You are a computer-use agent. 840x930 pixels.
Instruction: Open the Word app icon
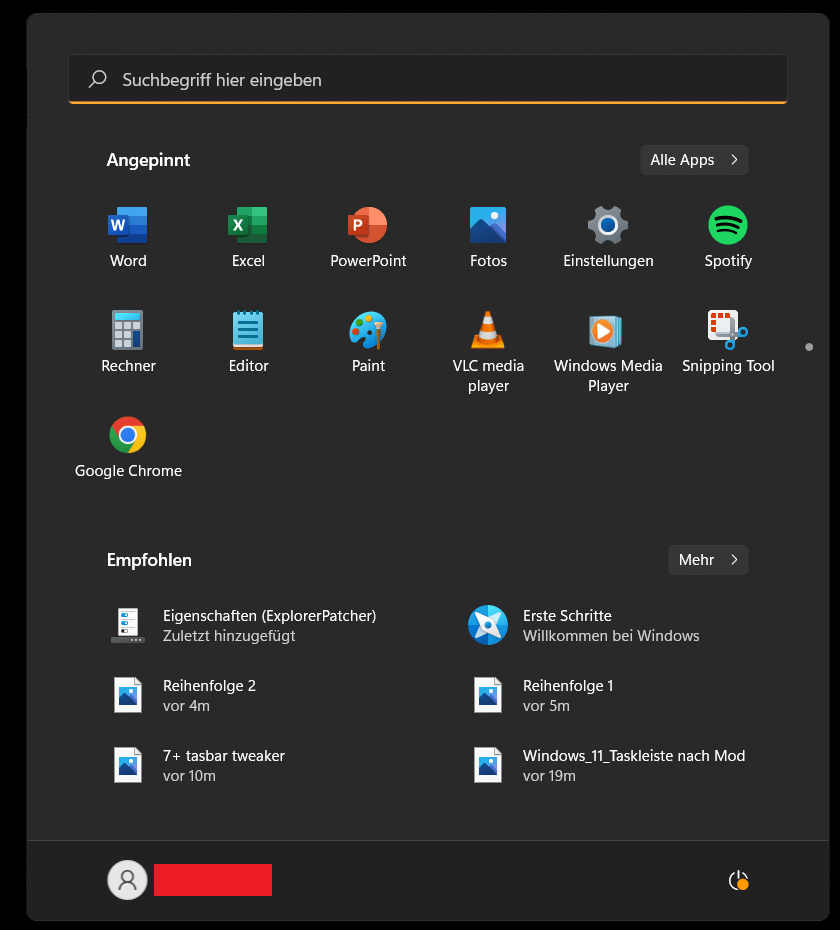(x=128, y=226)
